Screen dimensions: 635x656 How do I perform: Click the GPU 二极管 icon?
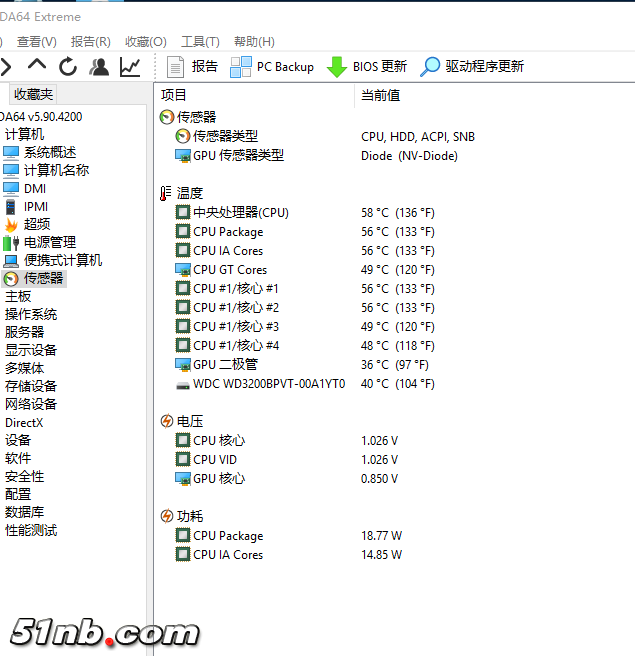[x=182, y=364]
